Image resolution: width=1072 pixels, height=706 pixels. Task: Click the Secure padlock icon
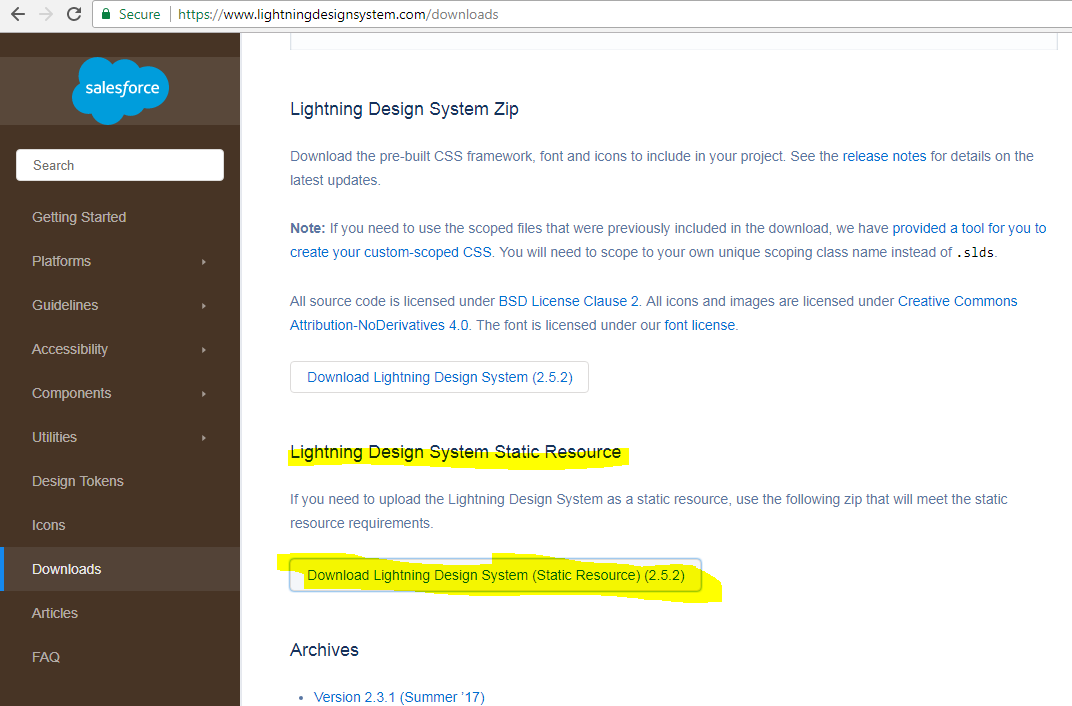click(x=105, y=14)
